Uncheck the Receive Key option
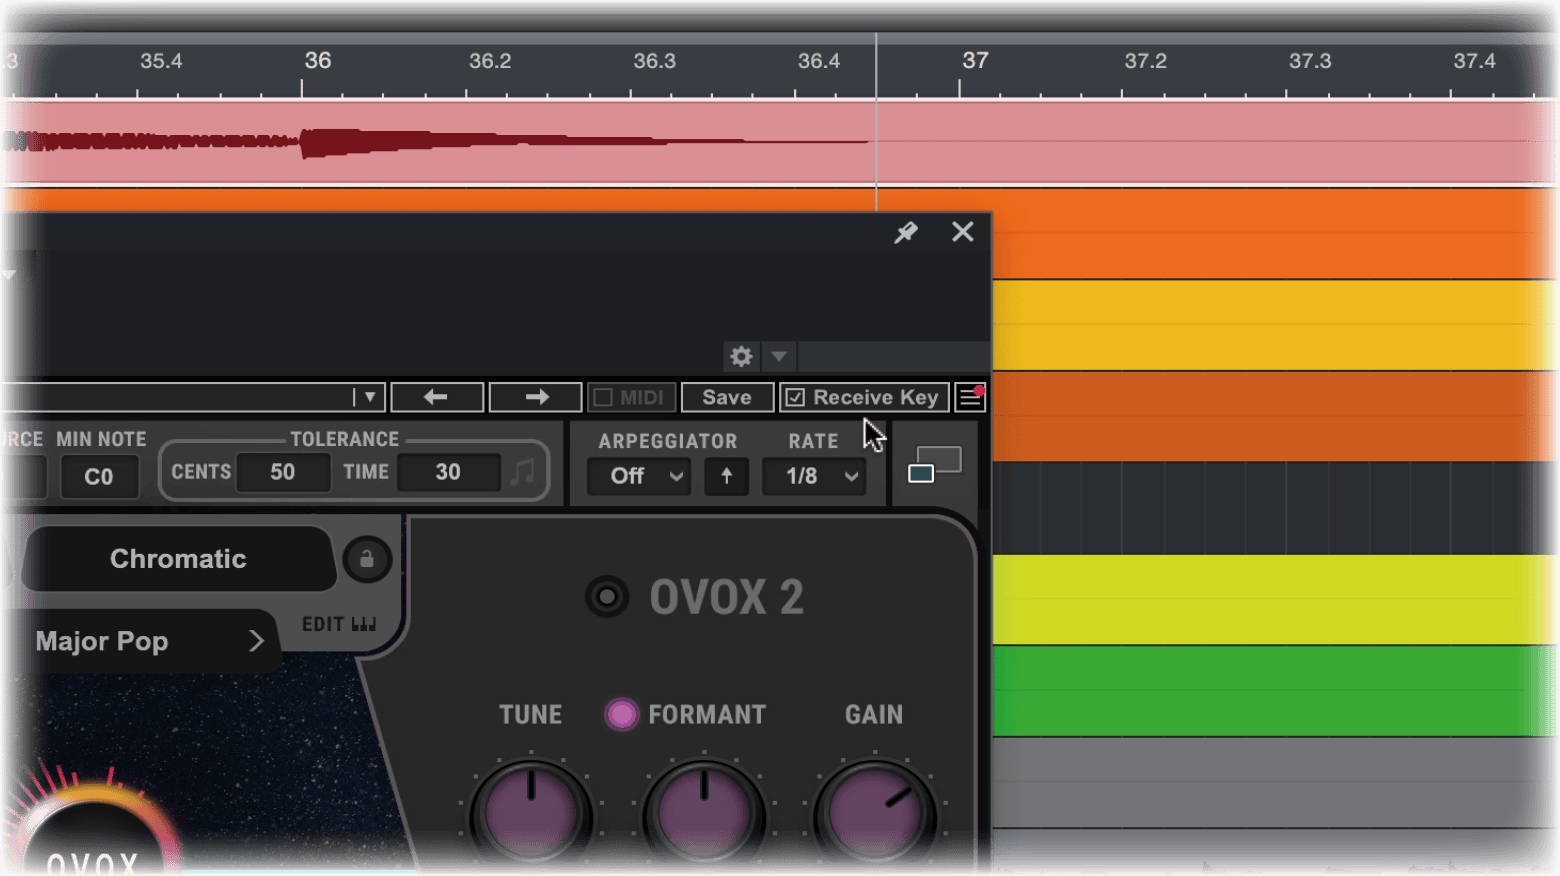Viewport: 1560px width, 876px height. click(x=795, y=398)
